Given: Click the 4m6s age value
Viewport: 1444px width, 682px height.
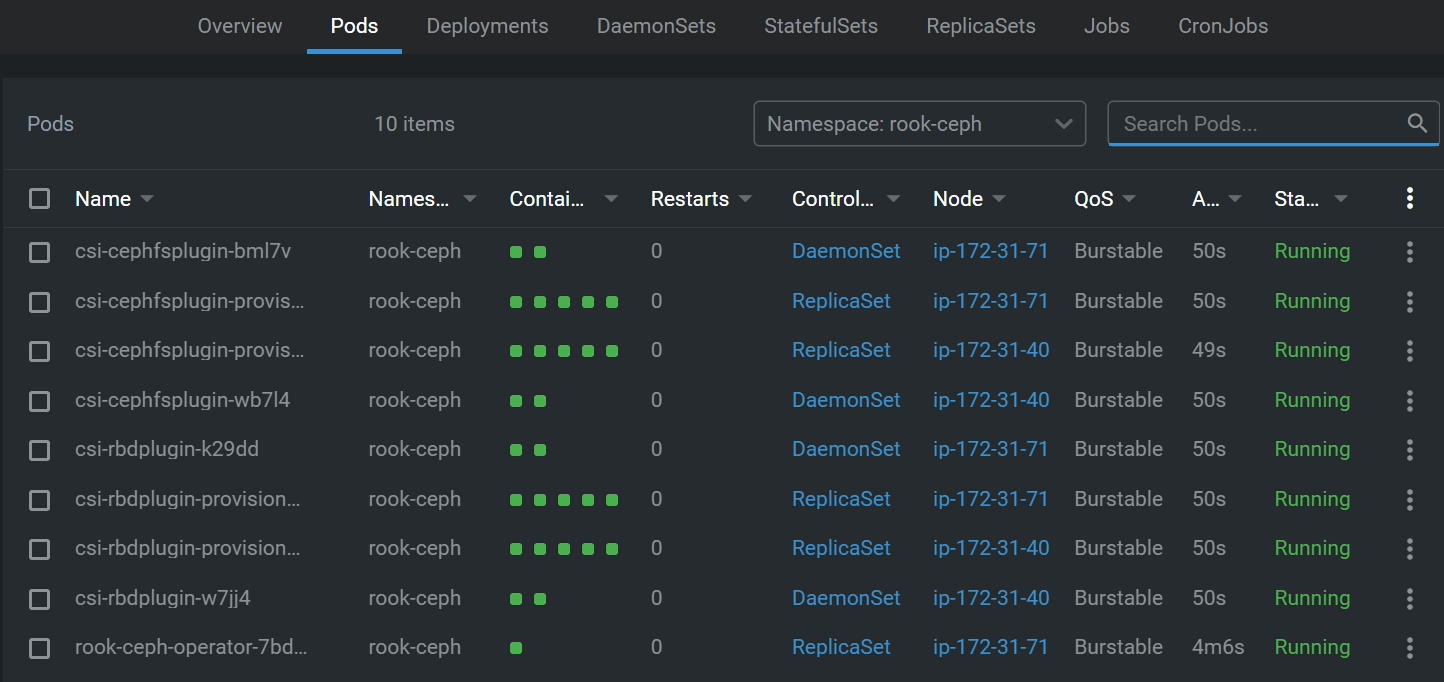Looking at the screenshot, I should 1218,648.
